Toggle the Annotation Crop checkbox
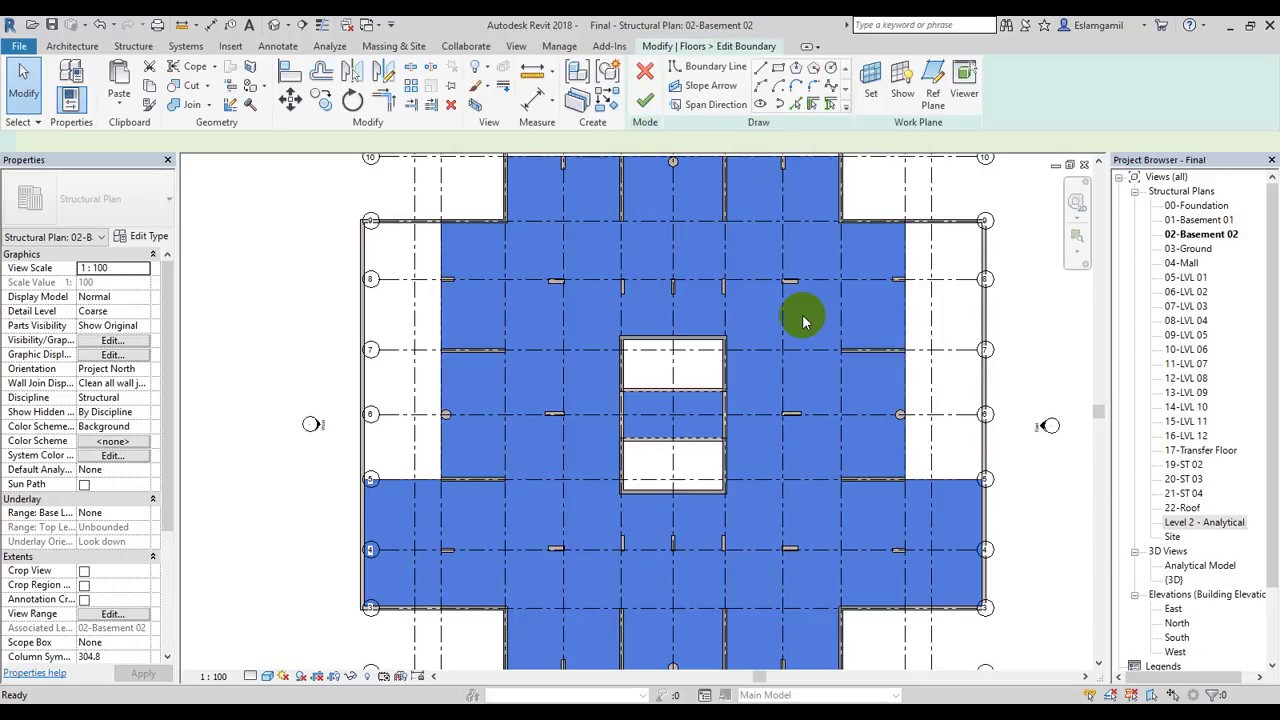Image resolution: width=1280 pixels, height=720 pixels. coord(84,600)
